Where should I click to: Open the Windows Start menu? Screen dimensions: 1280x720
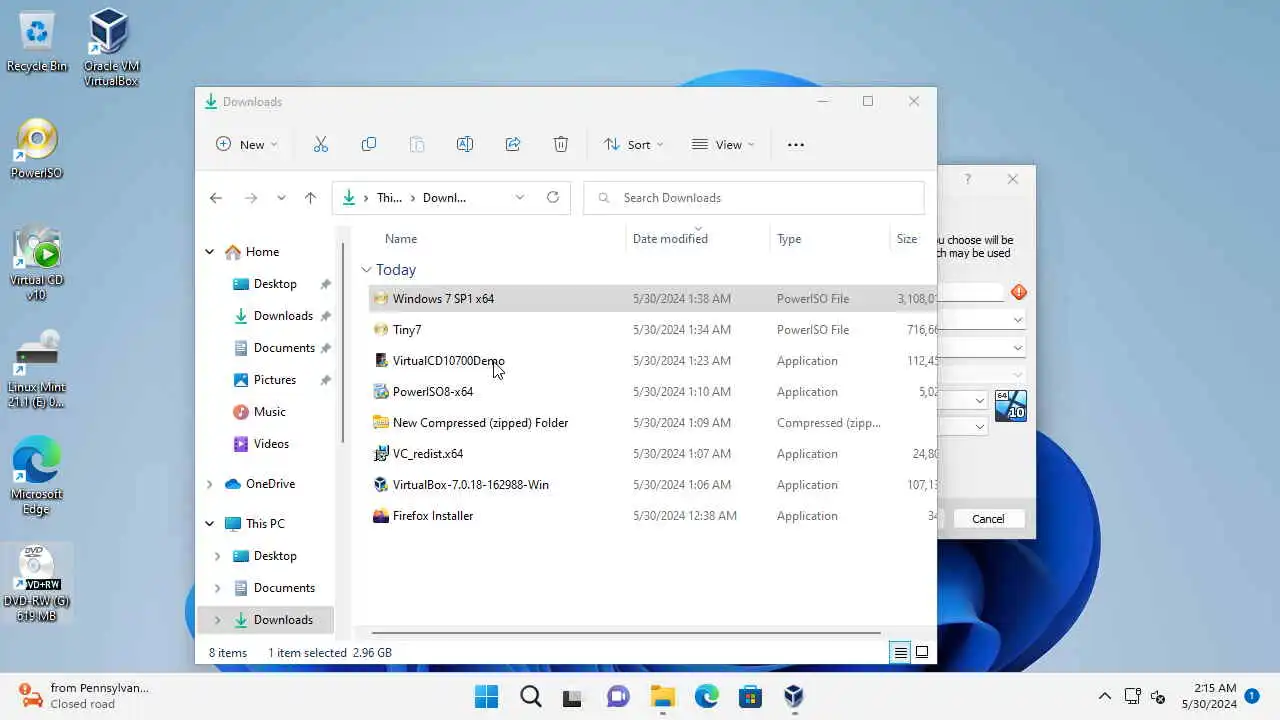tap(487, 696)
